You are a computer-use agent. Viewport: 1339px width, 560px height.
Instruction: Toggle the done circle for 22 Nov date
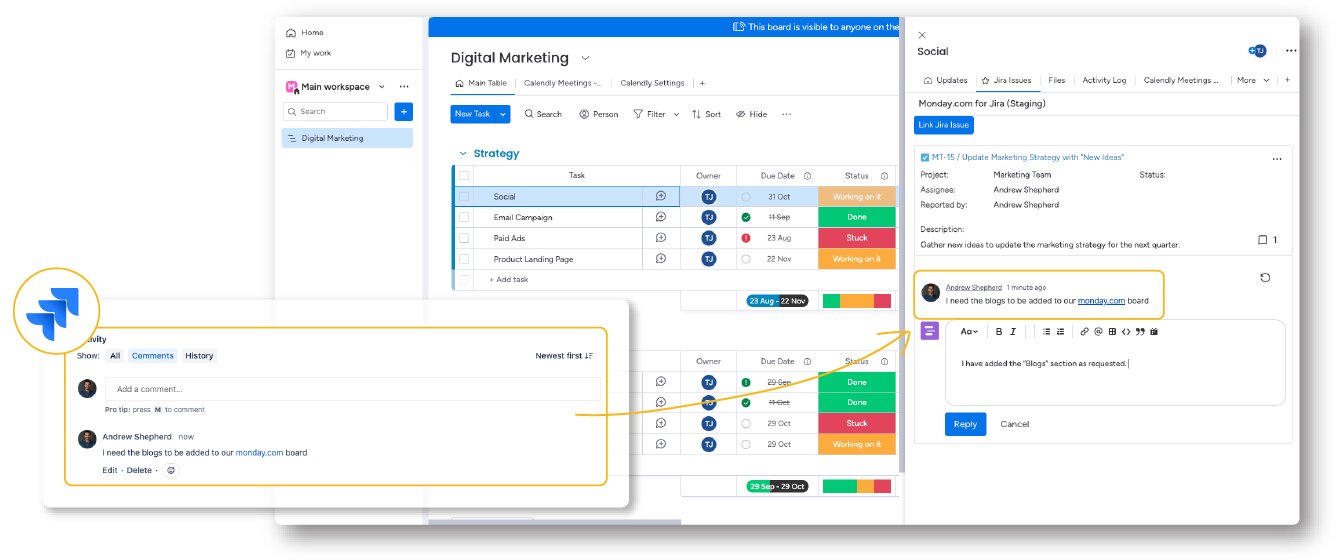pos(746,259)
